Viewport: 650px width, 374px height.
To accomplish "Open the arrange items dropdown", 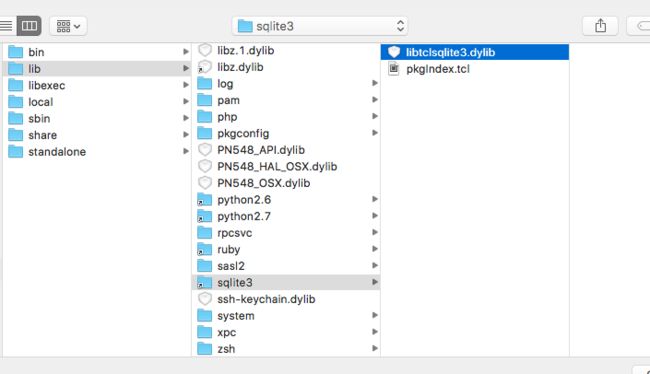I will [x=68, y=26].
